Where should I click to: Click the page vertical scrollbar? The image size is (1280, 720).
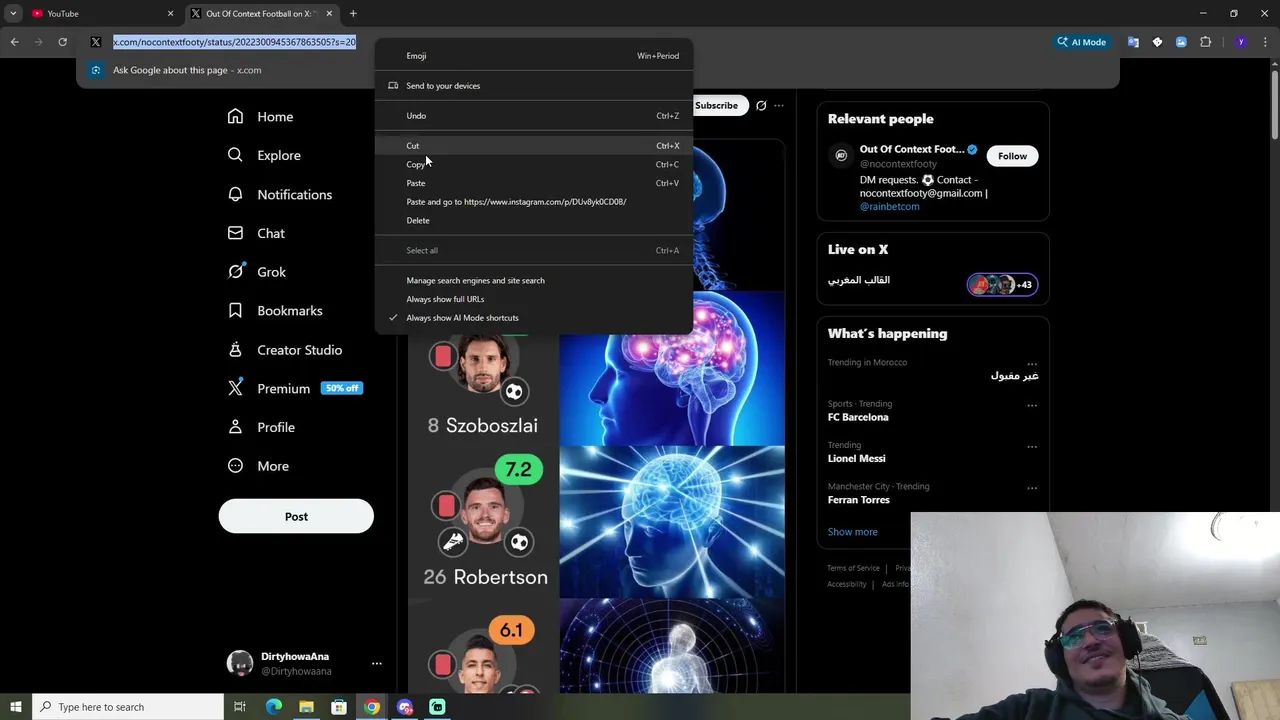[x=1274, y=105]
